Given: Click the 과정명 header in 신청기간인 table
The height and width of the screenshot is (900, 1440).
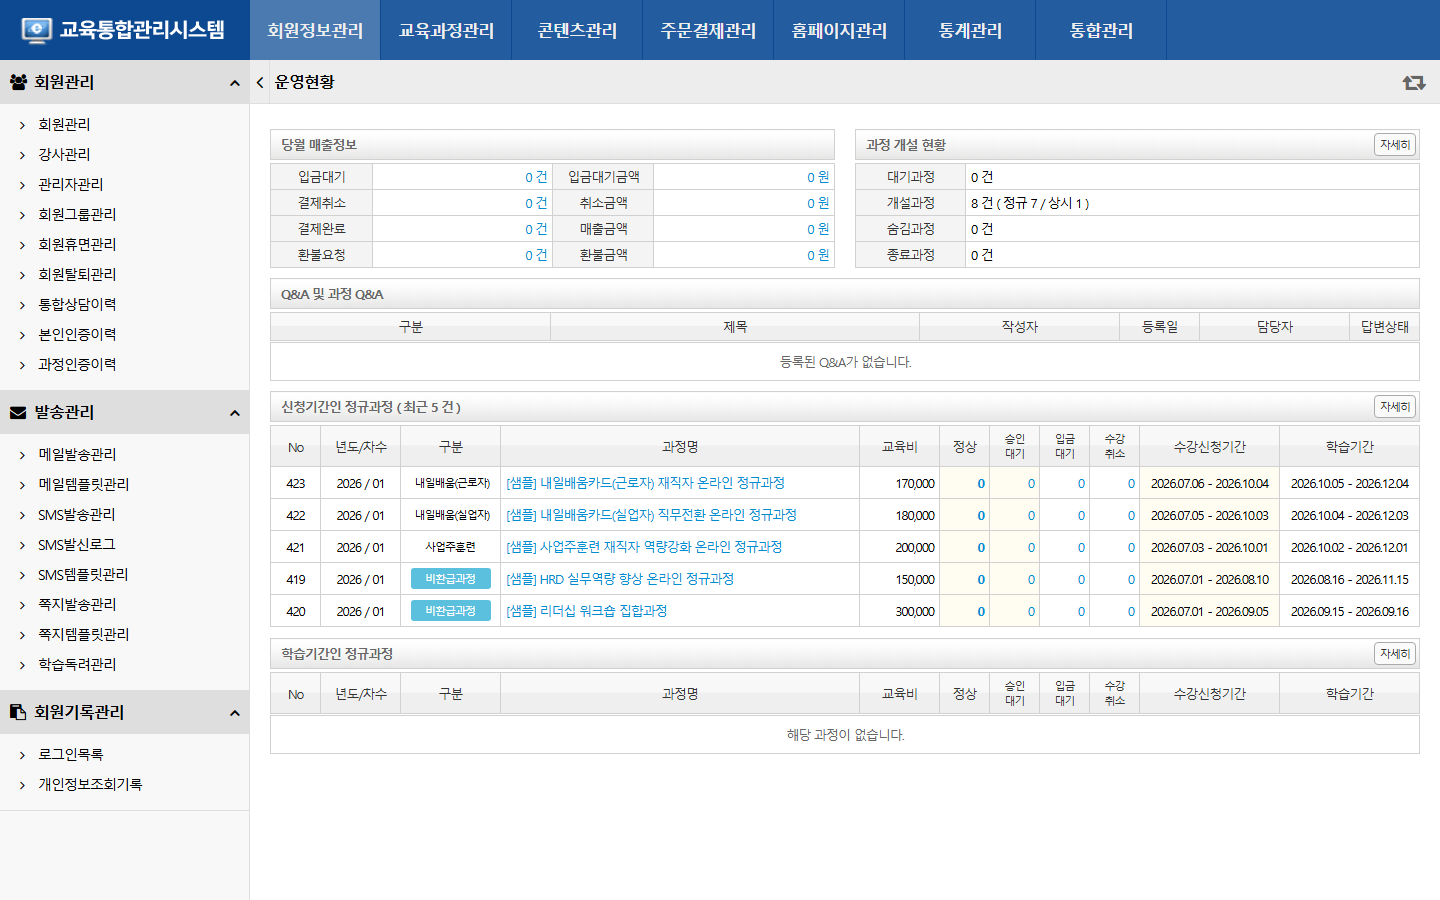Looking at the screenshot, I should (x=680, y=447).
